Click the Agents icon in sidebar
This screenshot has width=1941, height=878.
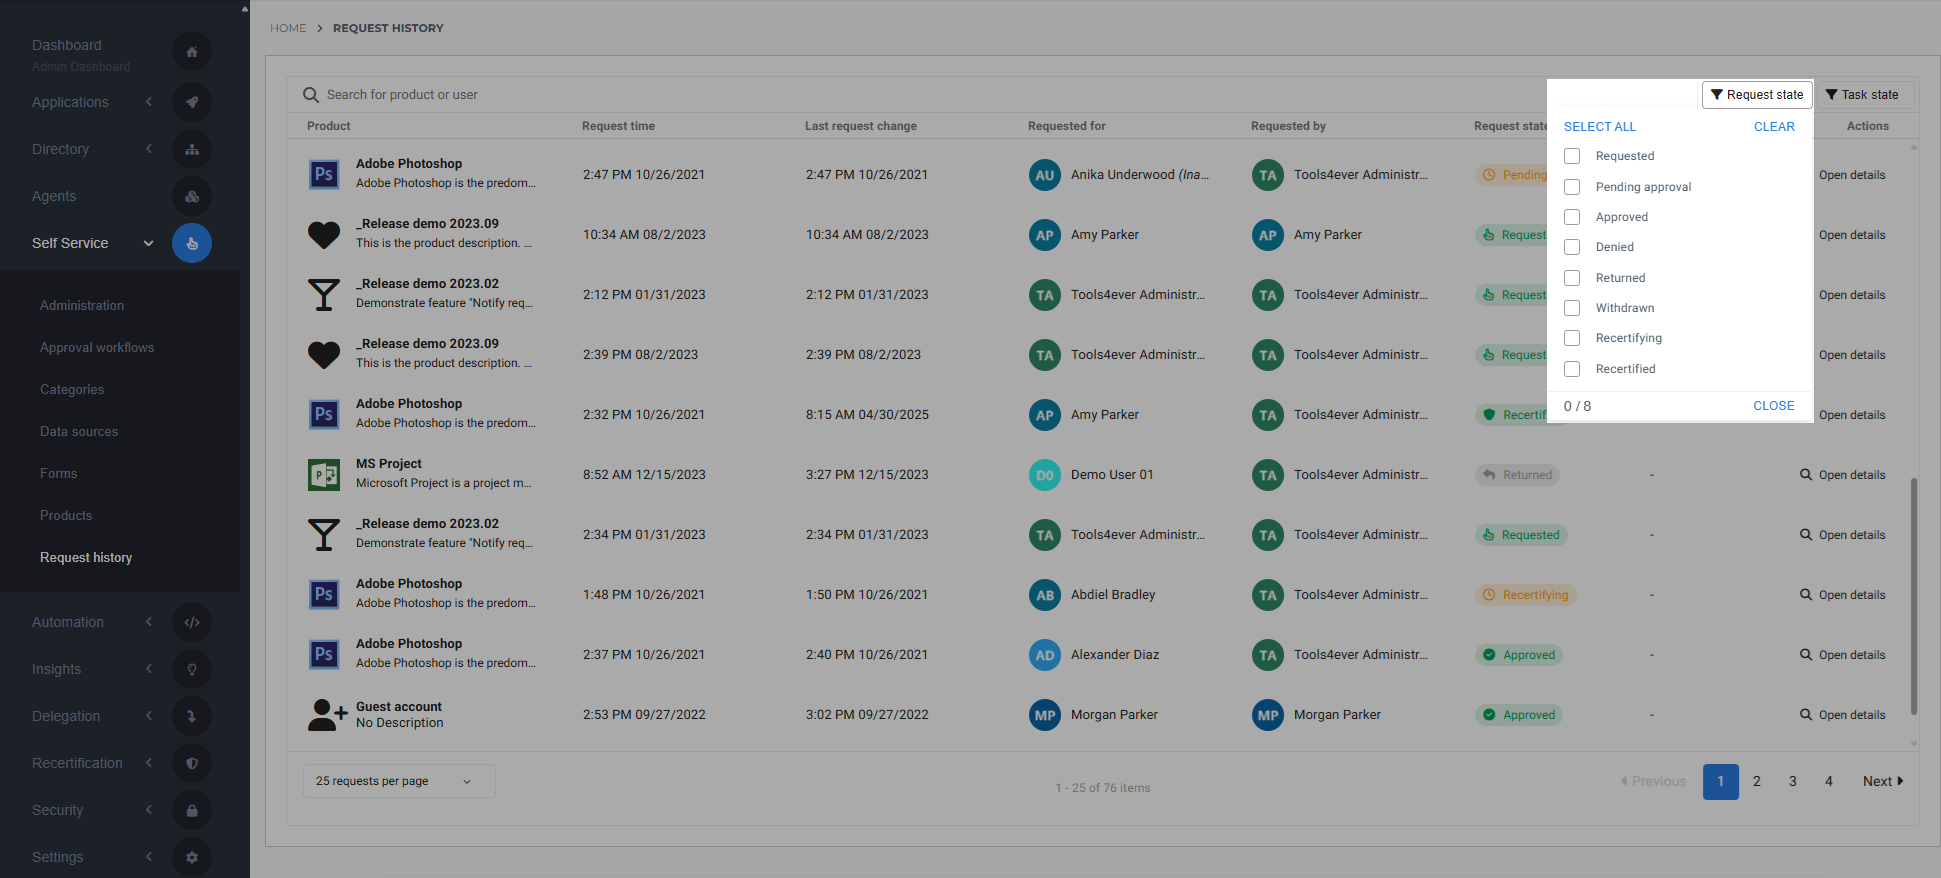192,196
